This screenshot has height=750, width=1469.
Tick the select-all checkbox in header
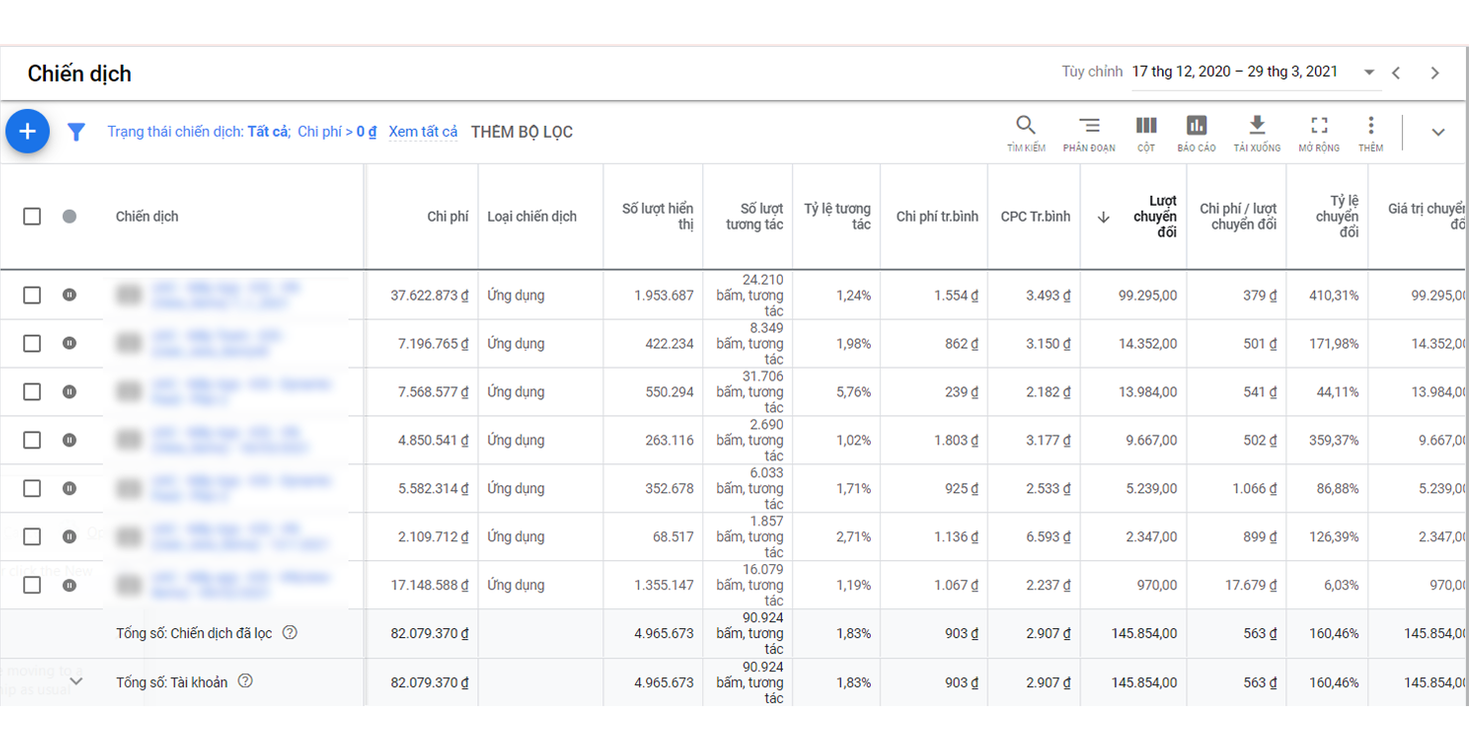(x=32, y=216)
